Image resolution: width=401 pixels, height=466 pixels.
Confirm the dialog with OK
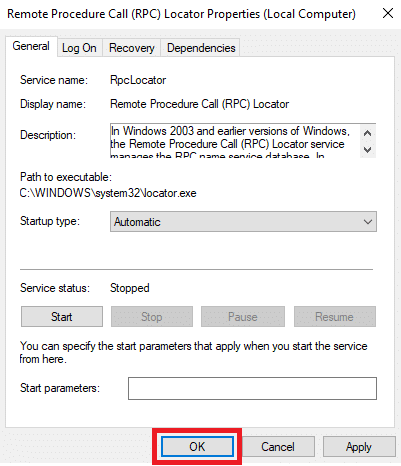coord(197,447)
